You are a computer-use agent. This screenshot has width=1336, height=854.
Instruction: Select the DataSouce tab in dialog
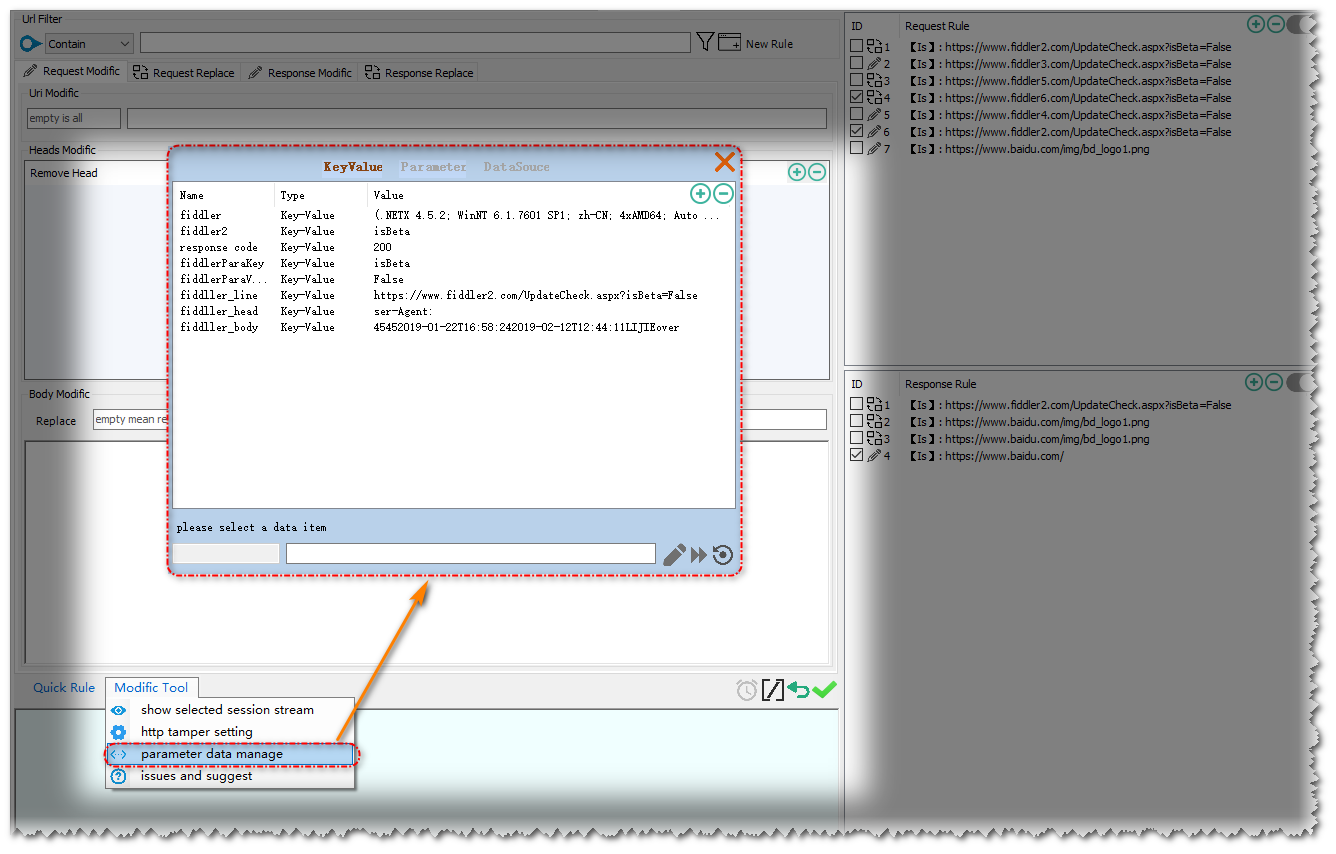[517, 167]
